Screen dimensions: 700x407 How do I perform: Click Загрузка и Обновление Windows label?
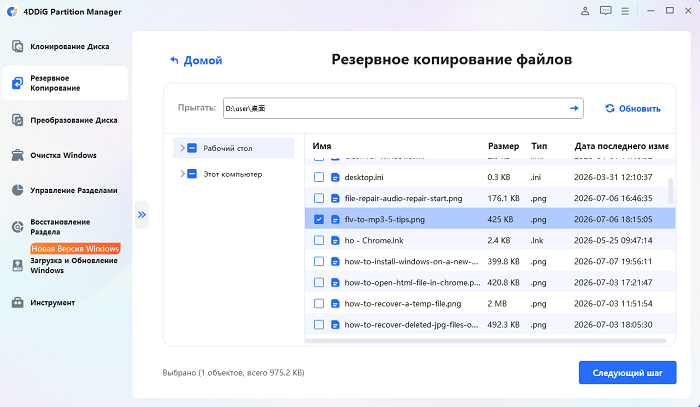point(74,266)
